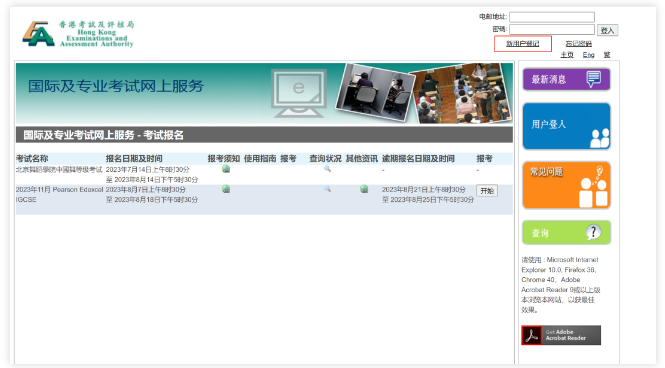The image size is (665, 368).
Task: Select the 北京舞蹈学院中国舞等级考试 exam name
Action: [x=59, y=170]
